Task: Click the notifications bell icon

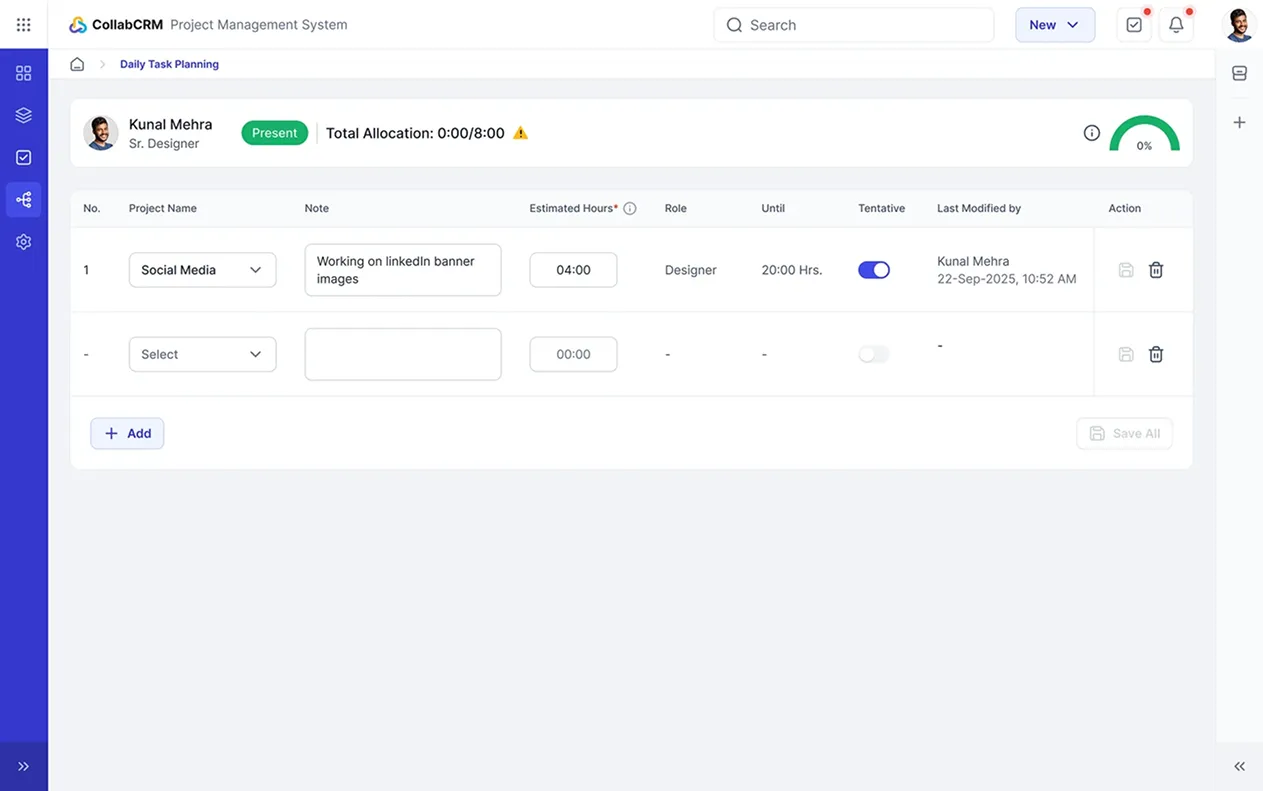Action: [x=1176, y=25]
